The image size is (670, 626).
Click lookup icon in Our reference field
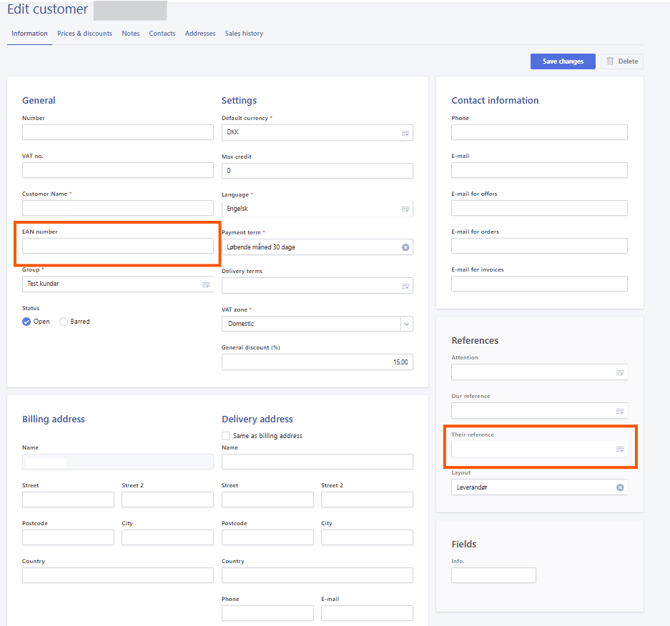click(620, 411)
